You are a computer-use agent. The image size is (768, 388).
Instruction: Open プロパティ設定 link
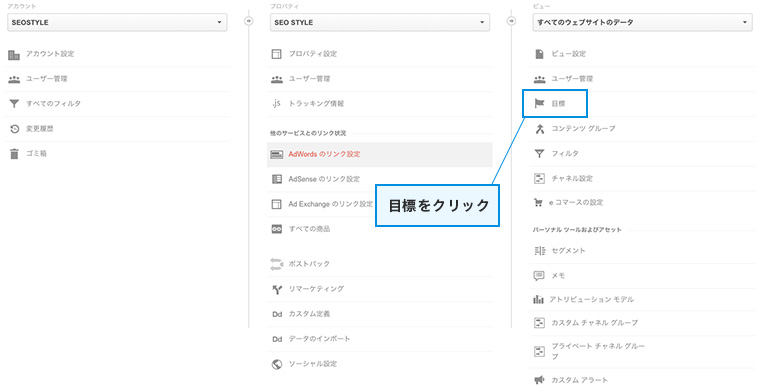pos(312,54)
